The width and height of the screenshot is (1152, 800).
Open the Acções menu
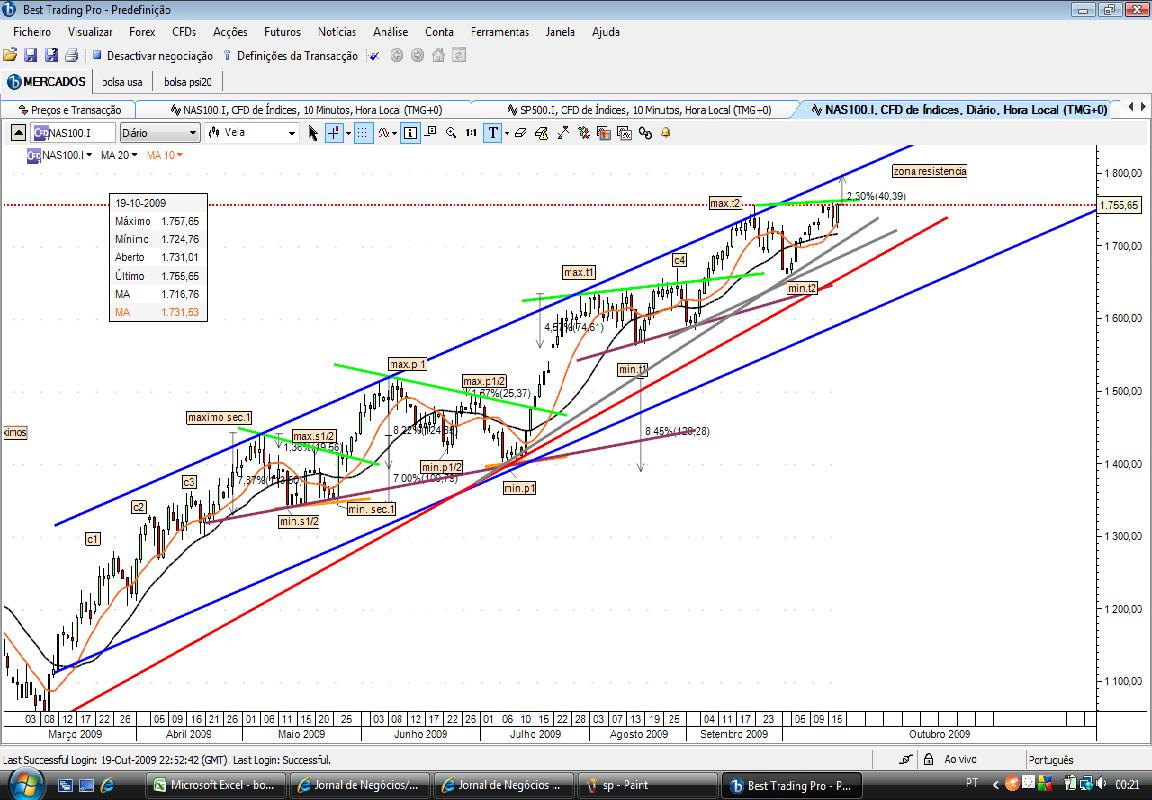tap(230, 32)
